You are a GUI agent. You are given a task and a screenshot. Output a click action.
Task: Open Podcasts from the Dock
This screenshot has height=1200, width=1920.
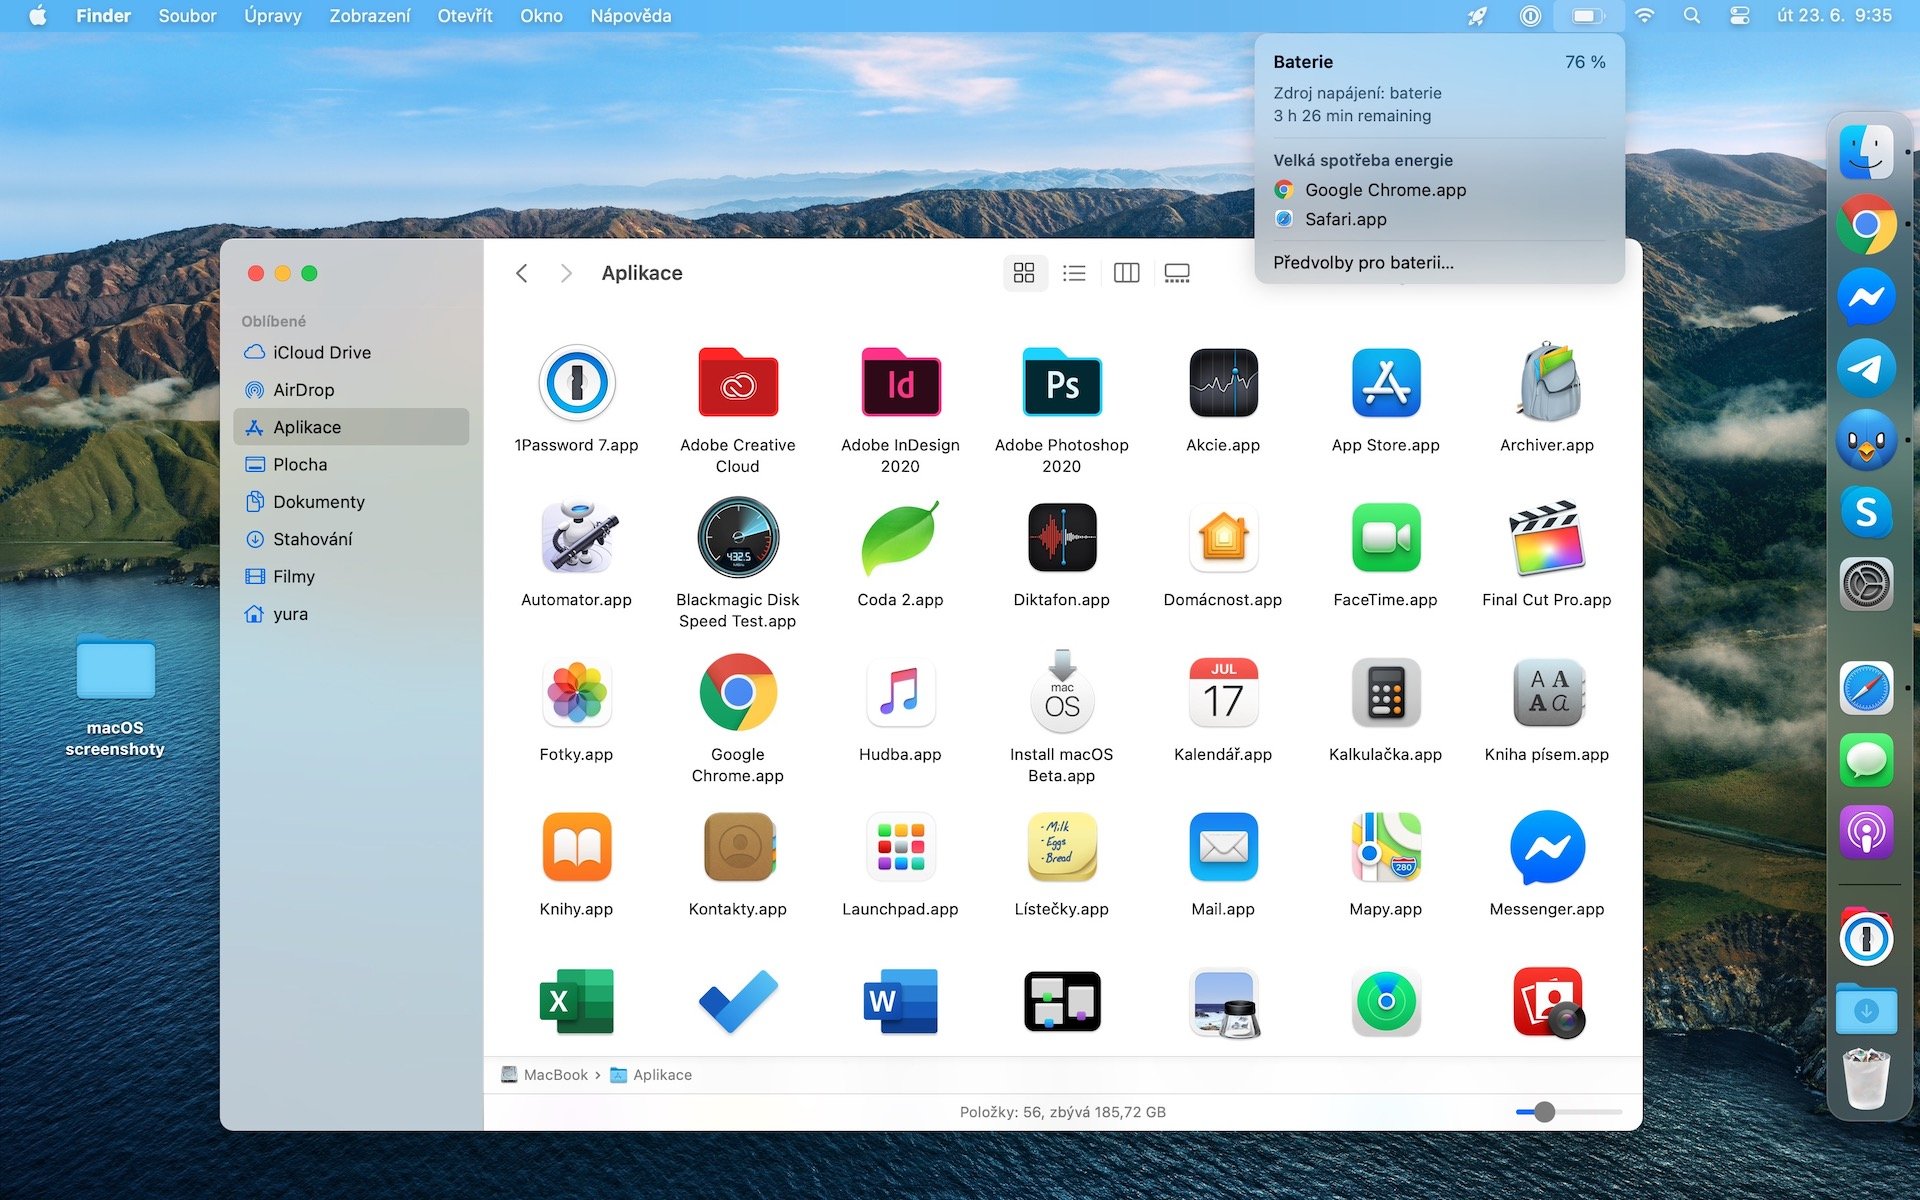[1866, 832]
